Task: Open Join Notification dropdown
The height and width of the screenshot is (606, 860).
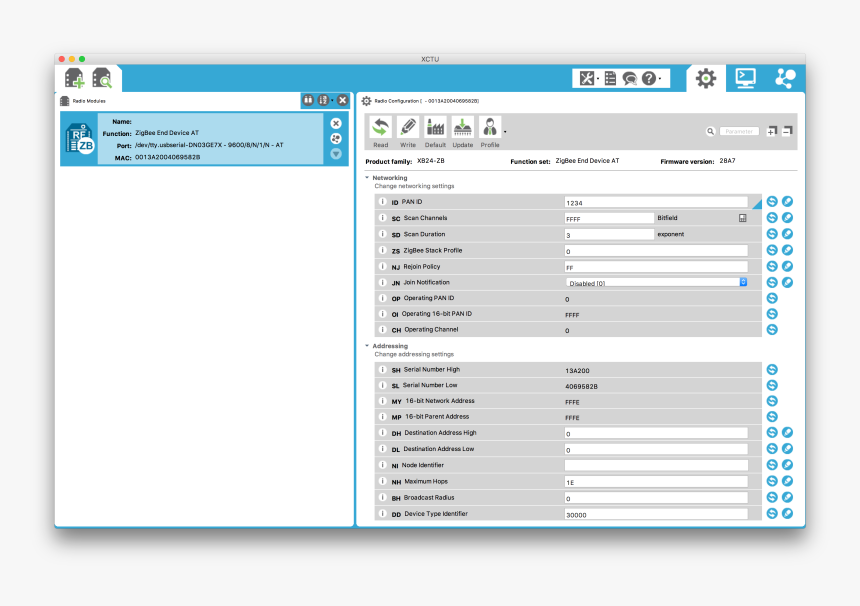Action: coord(657,282)
